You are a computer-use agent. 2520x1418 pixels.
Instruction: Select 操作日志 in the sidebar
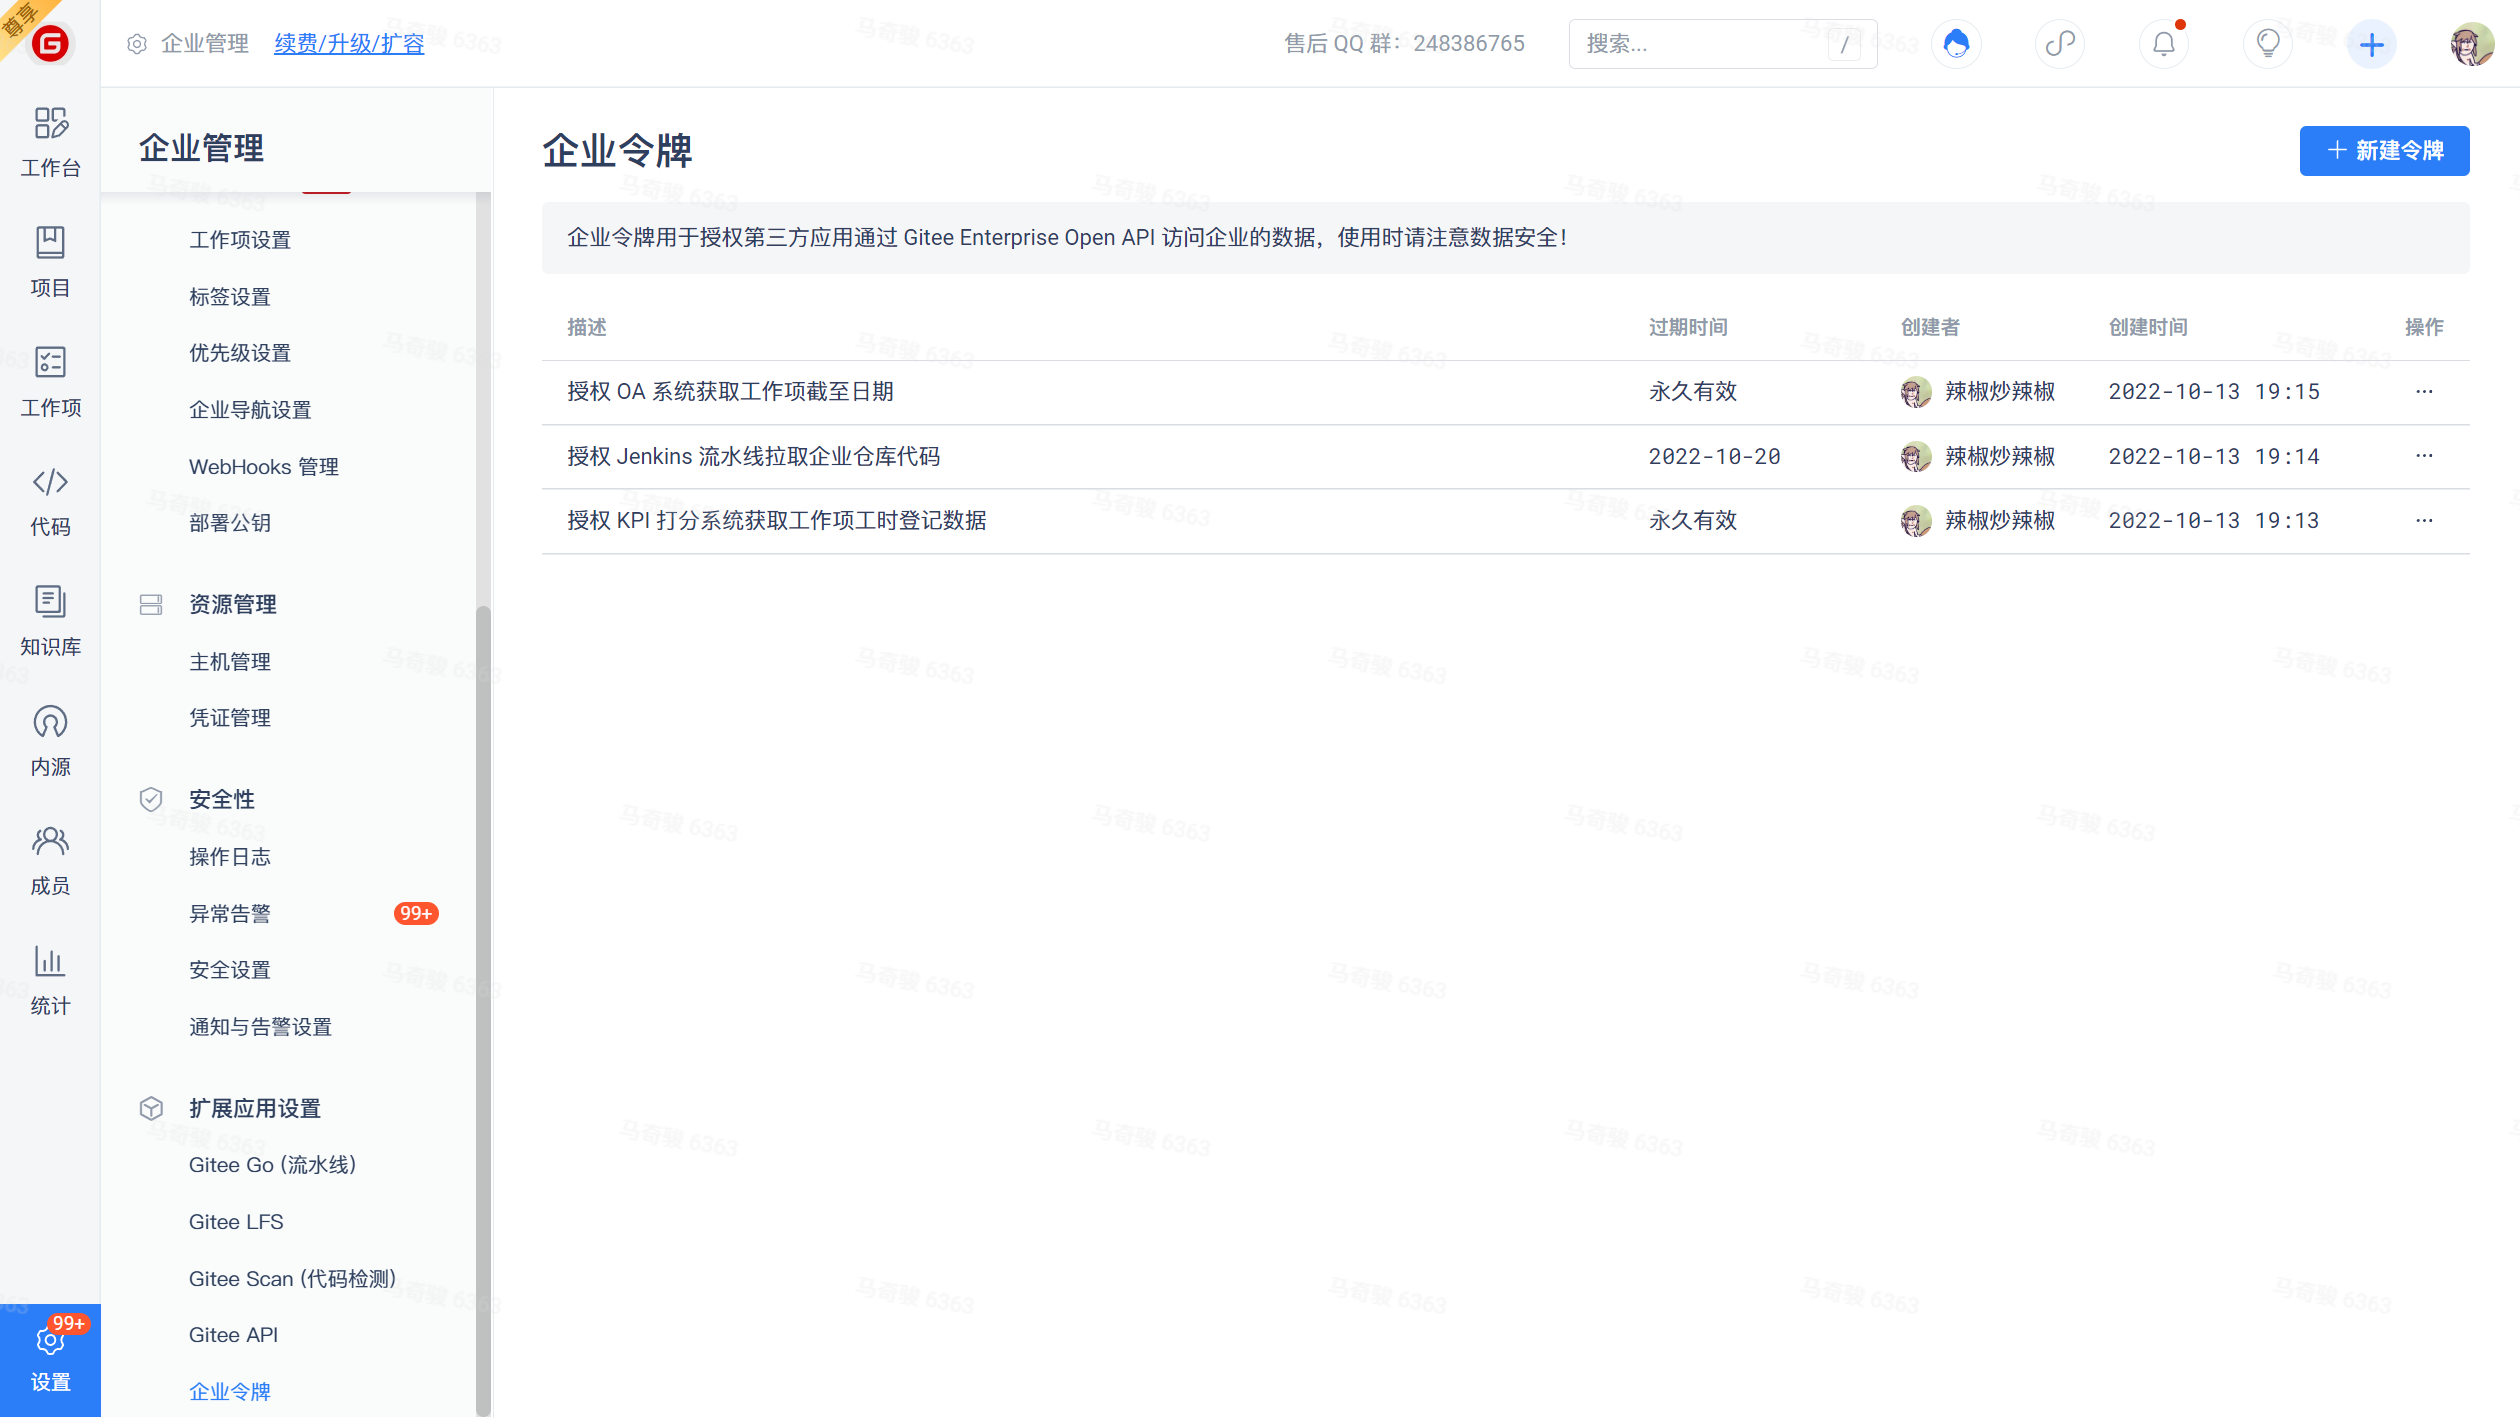click(x=230, y=857)
